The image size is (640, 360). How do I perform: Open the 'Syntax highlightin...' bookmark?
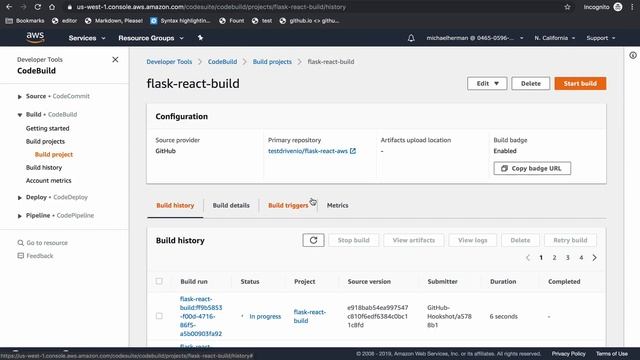[180, 20]
